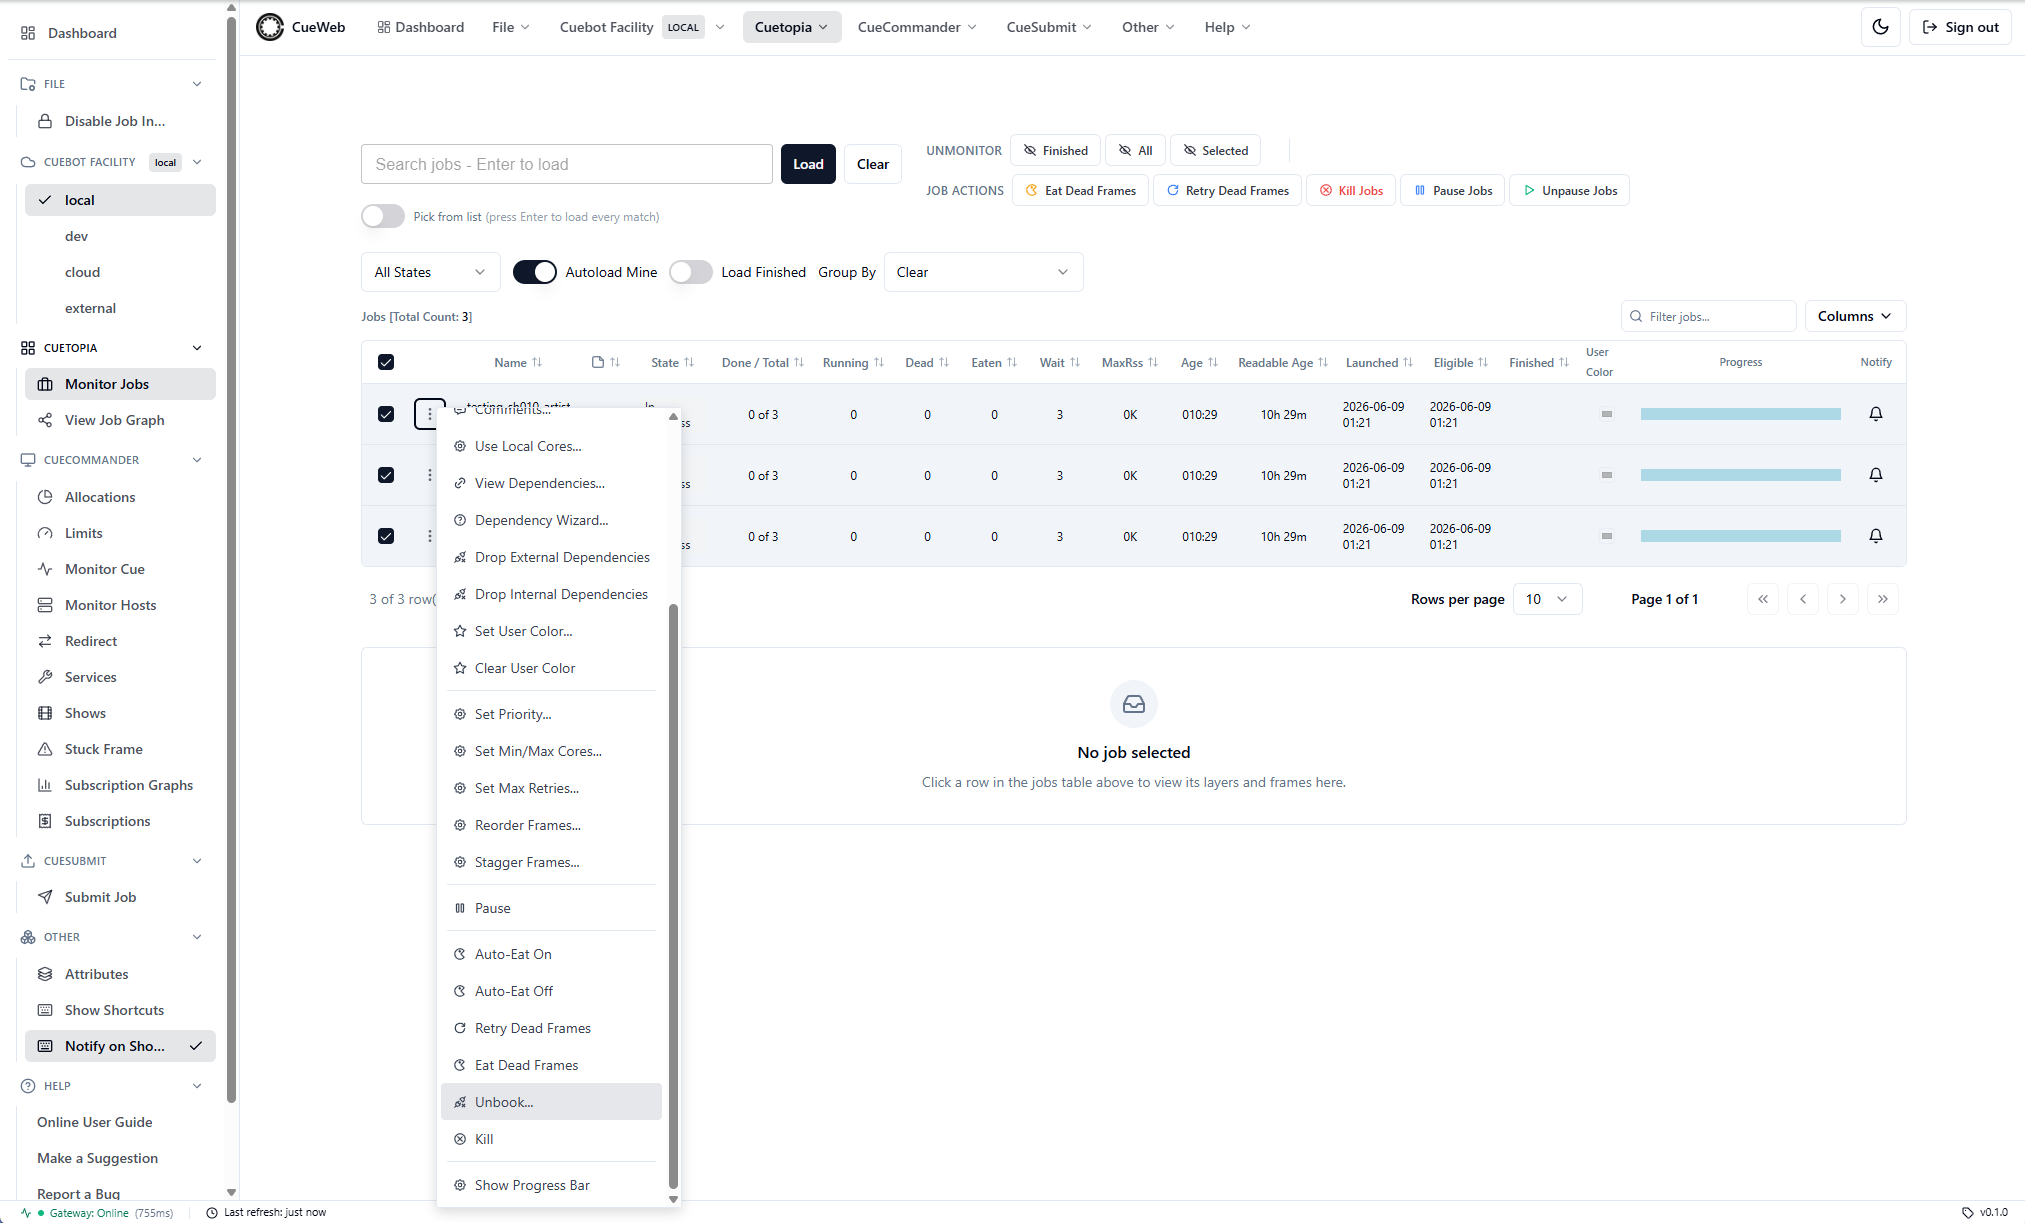This screenshot has width=2025, height=1223.
Task: Click second job's user color swatch
Action: click(x=1607, y=475)
